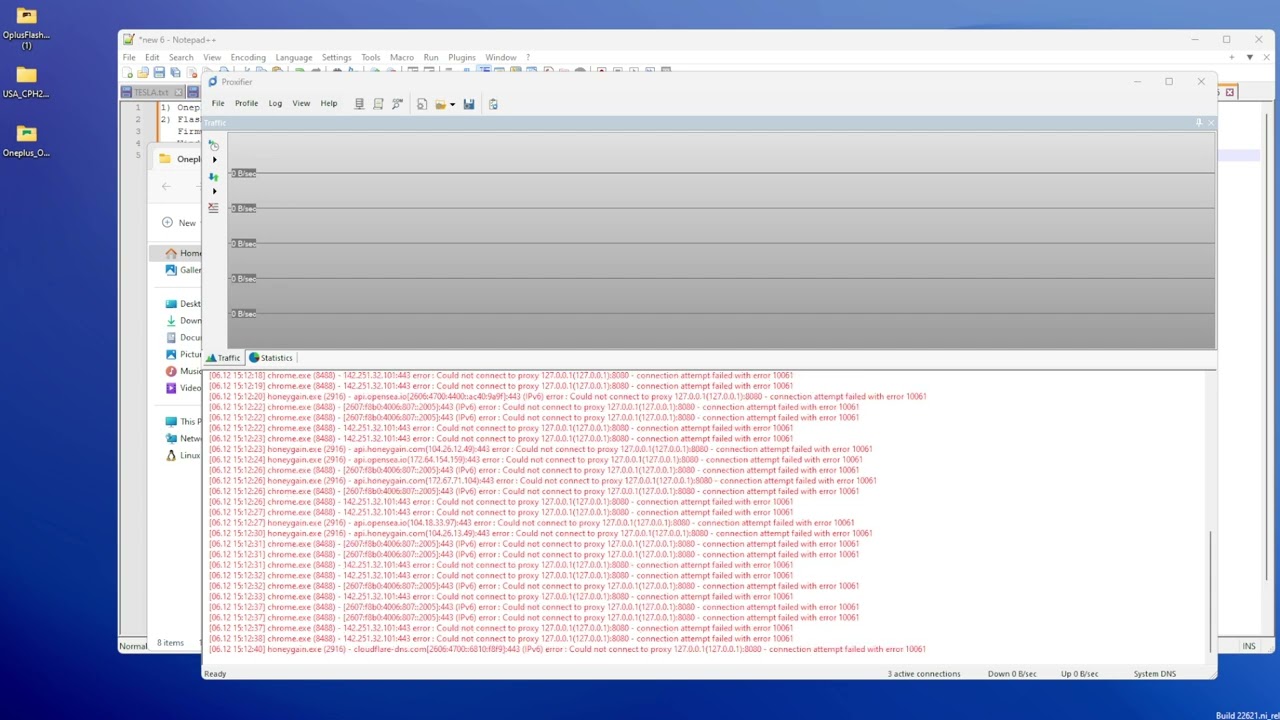This screenshot has height=720, width=1280.
Task: Select OplusFlash folder on desktop
Action: [x=27, y=27]
